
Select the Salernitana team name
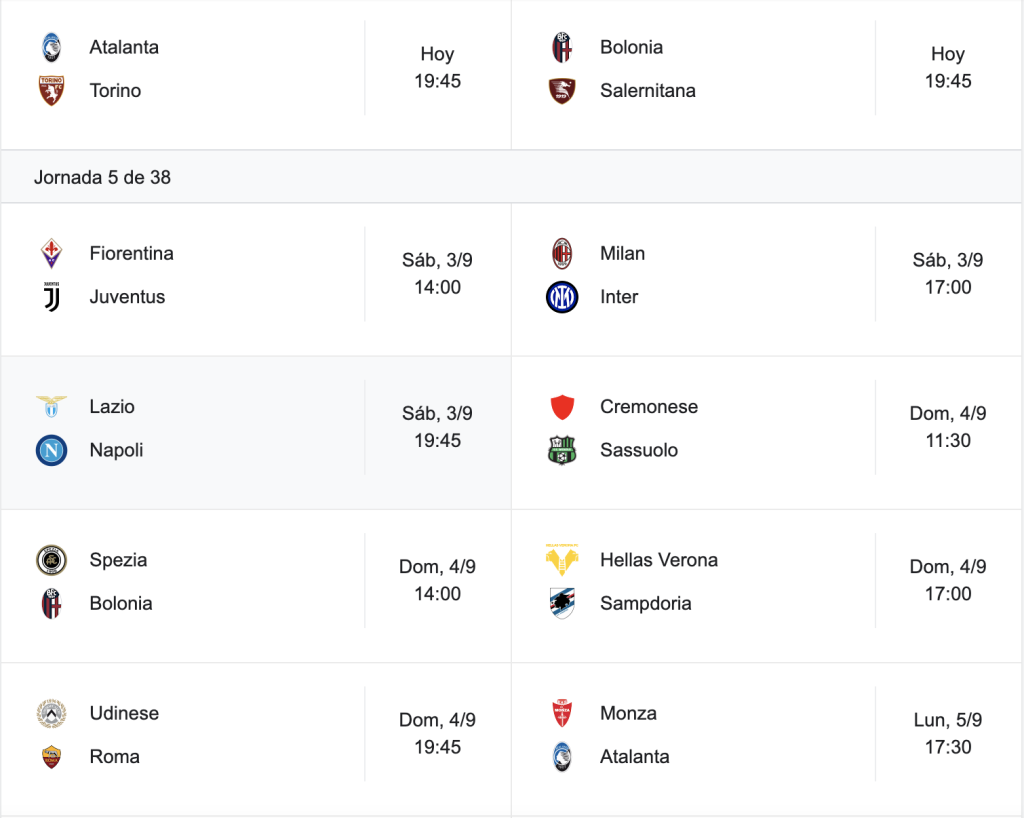648,91
